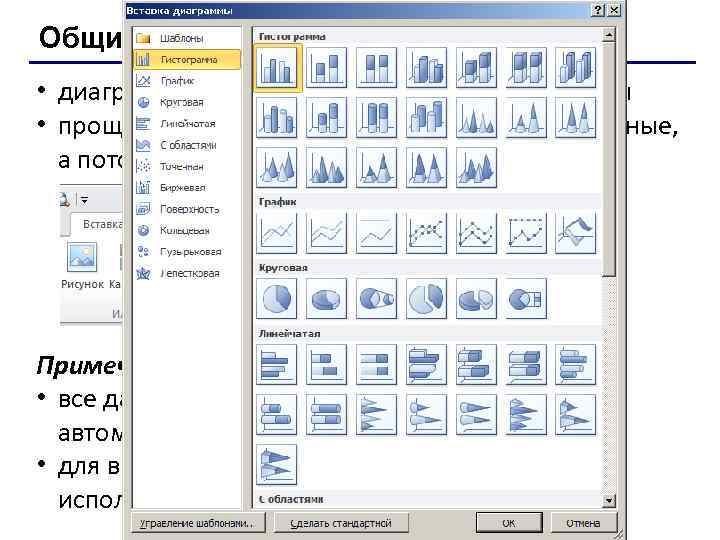
Task: Click the Сделать стандартной button
Action: 341,523
